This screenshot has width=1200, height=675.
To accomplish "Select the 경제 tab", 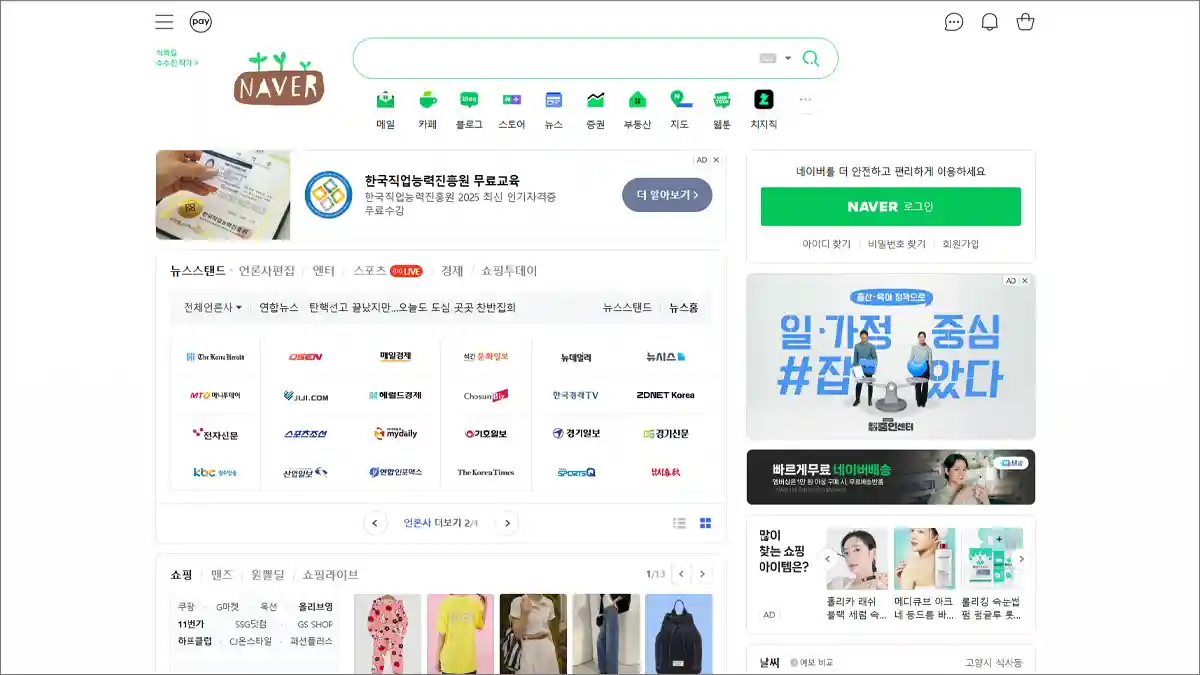I will [452, 271].
